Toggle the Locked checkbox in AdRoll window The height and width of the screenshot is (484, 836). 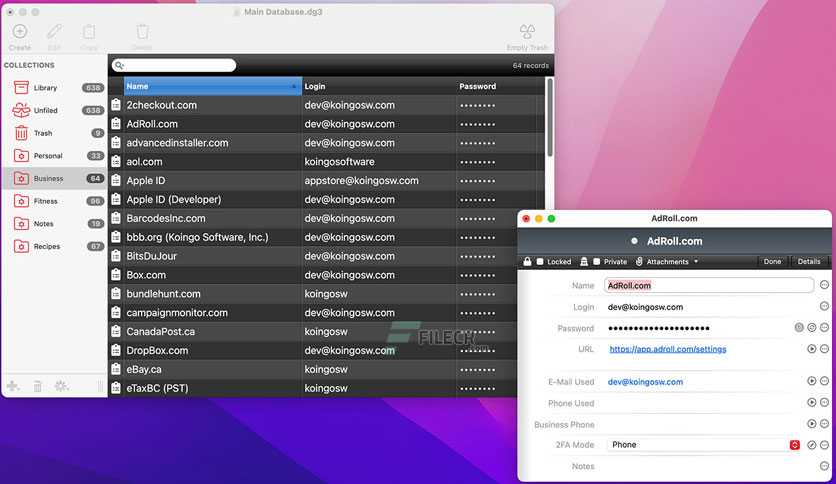point(540,262)
